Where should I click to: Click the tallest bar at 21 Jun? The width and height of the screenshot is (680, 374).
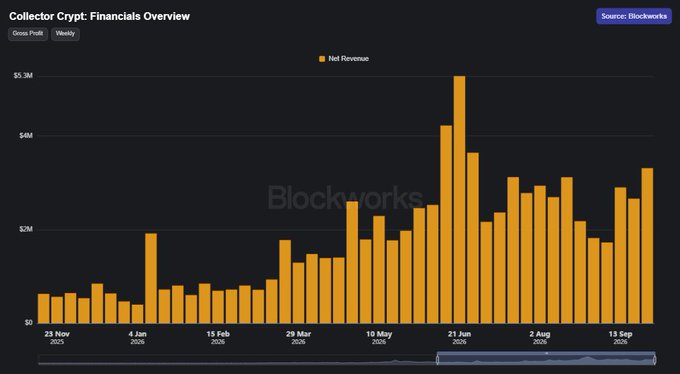[x=459, y=200]
